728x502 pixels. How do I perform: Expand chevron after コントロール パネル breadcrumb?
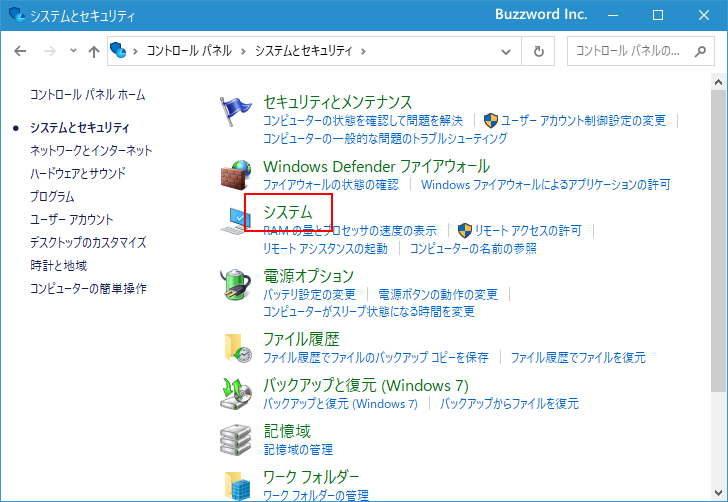[243, 51]
